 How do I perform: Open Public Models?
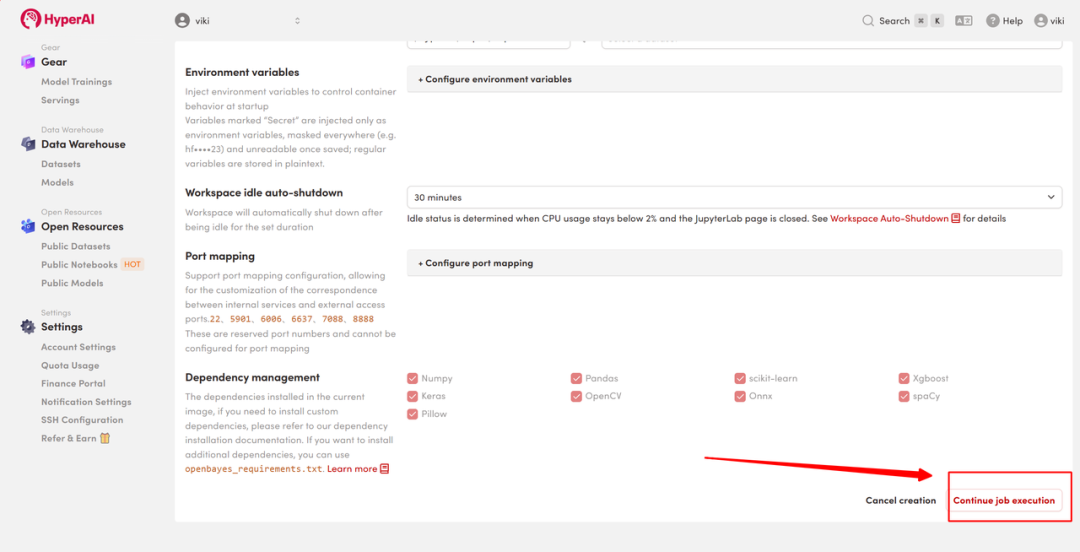point(72,283)
